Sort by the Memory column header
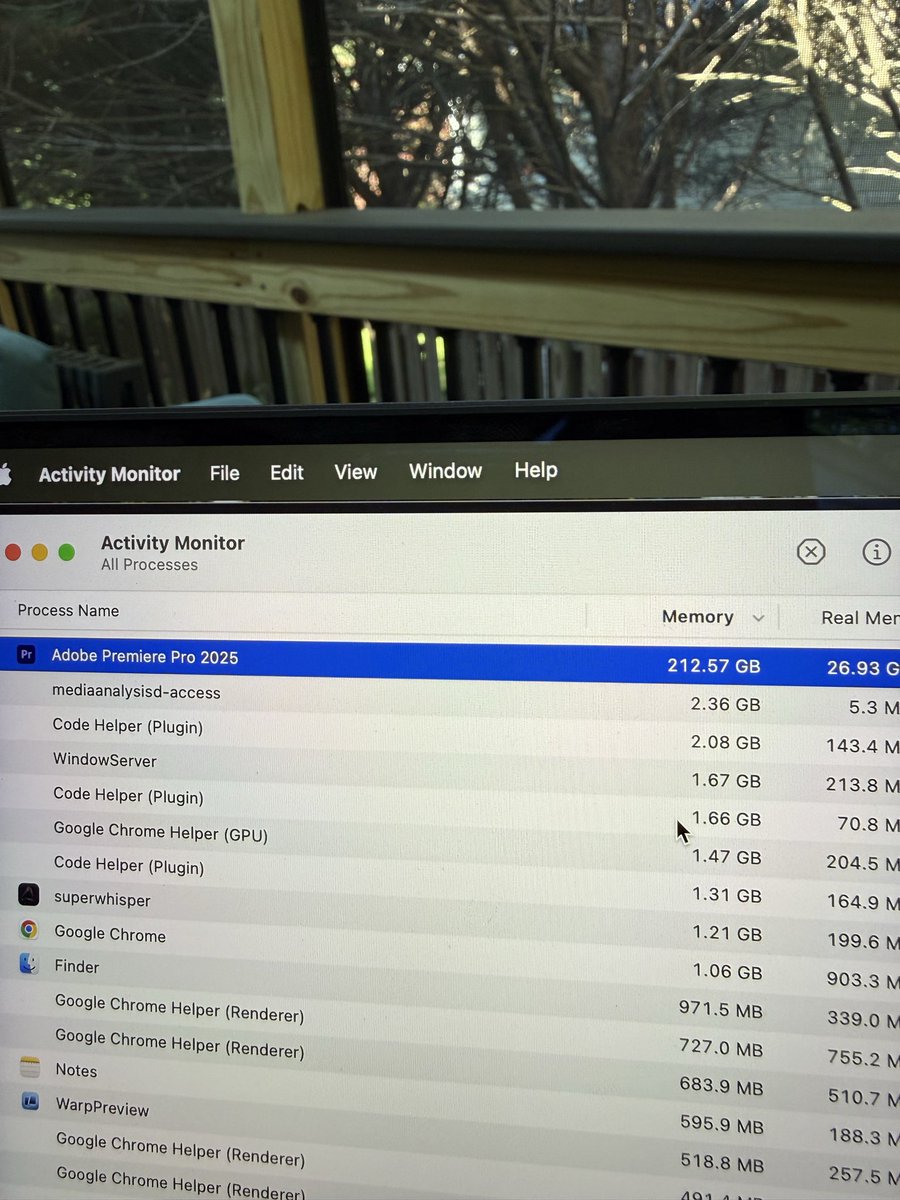This screenshot has width=900, height=1200. [698, 617]
